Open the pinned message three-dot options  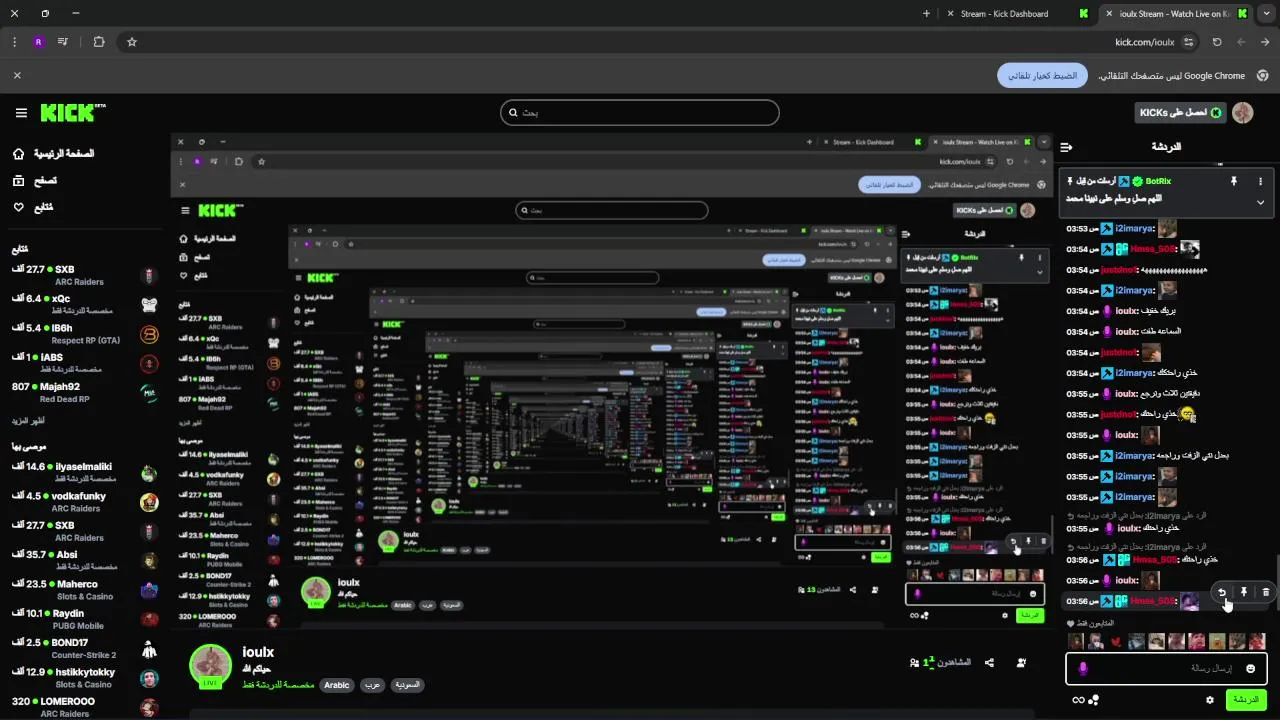[1260, 181]
